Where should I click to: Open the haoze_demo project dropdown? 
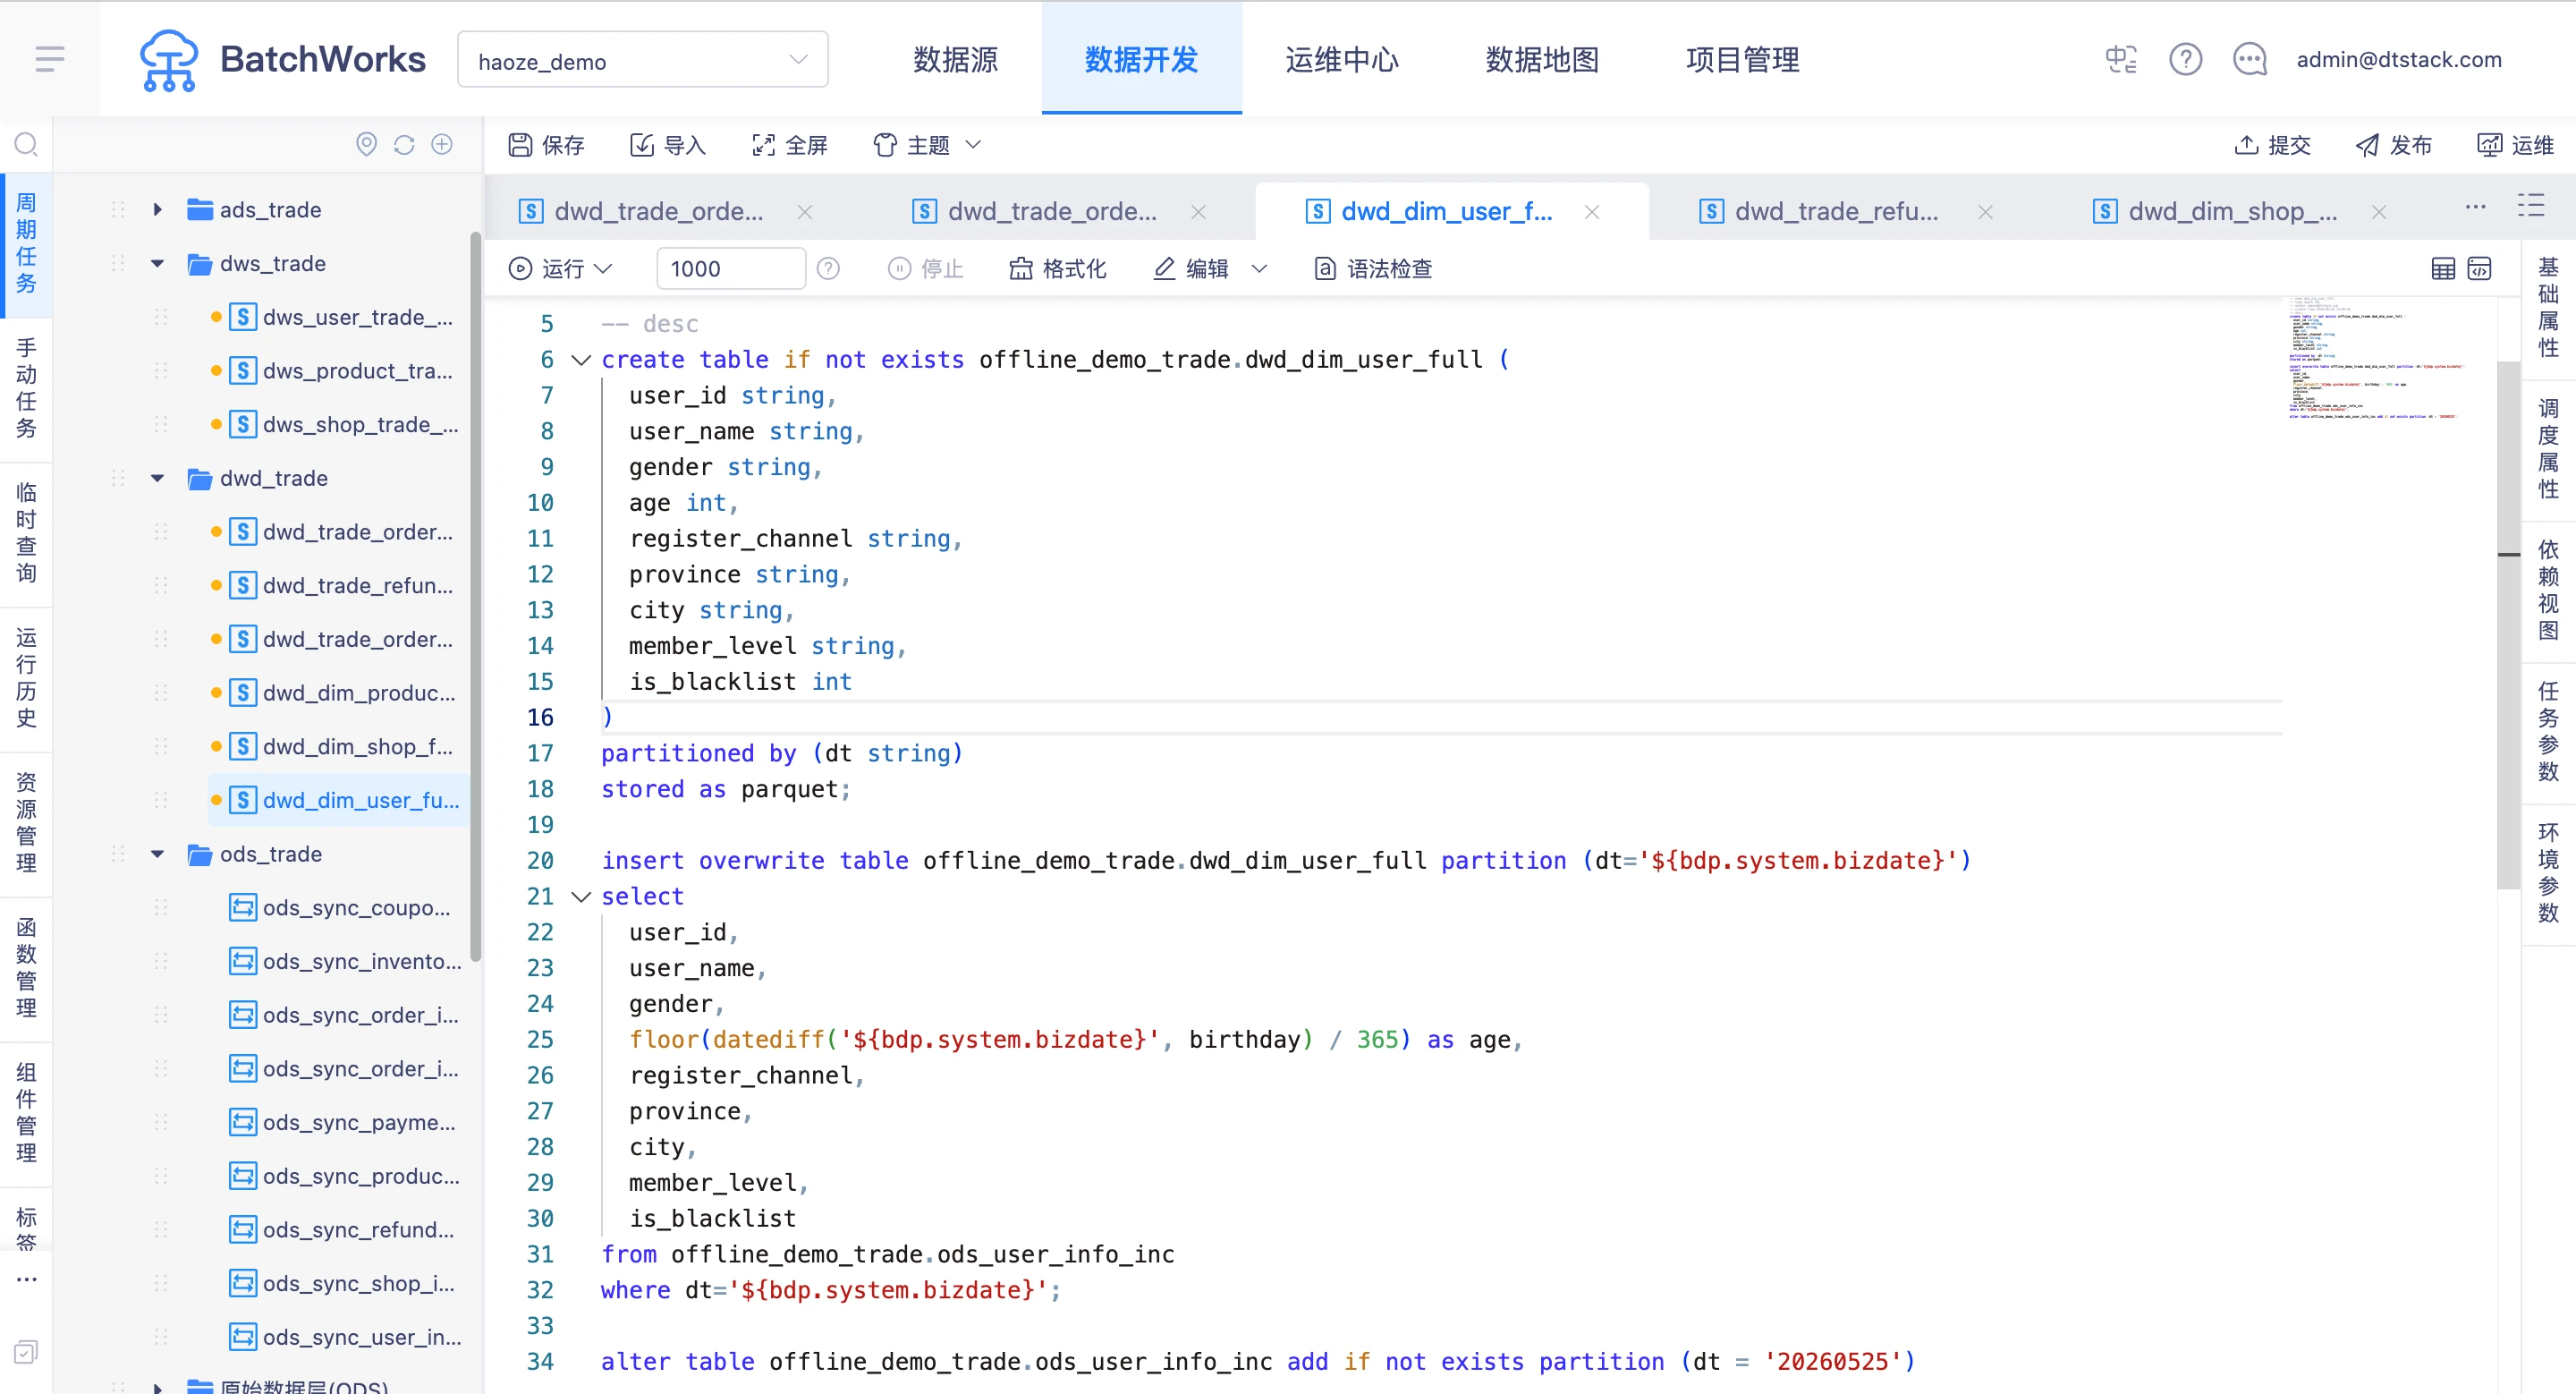click(642, 60)
